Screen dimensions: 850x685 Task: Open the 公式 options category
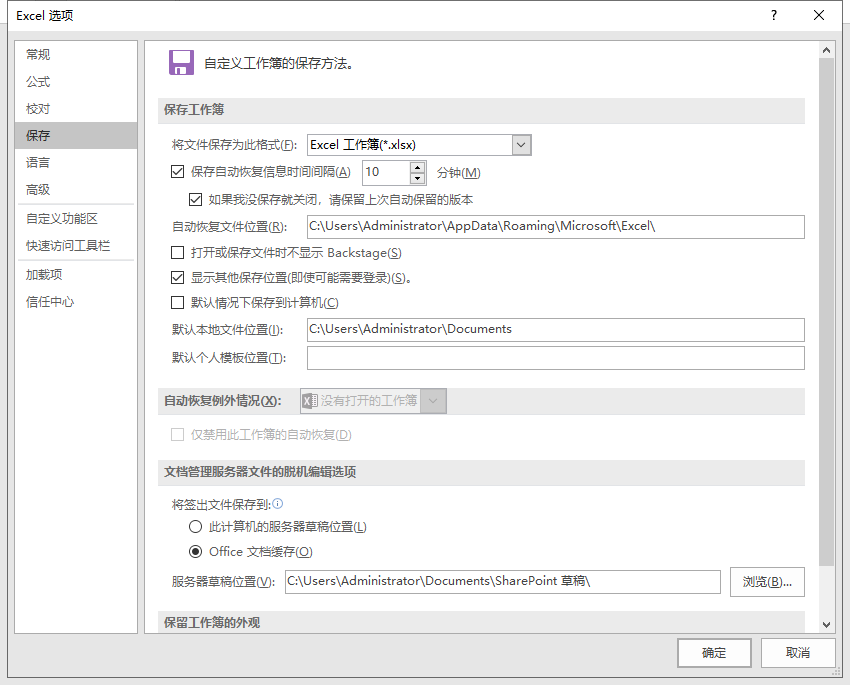coord(76,81)
